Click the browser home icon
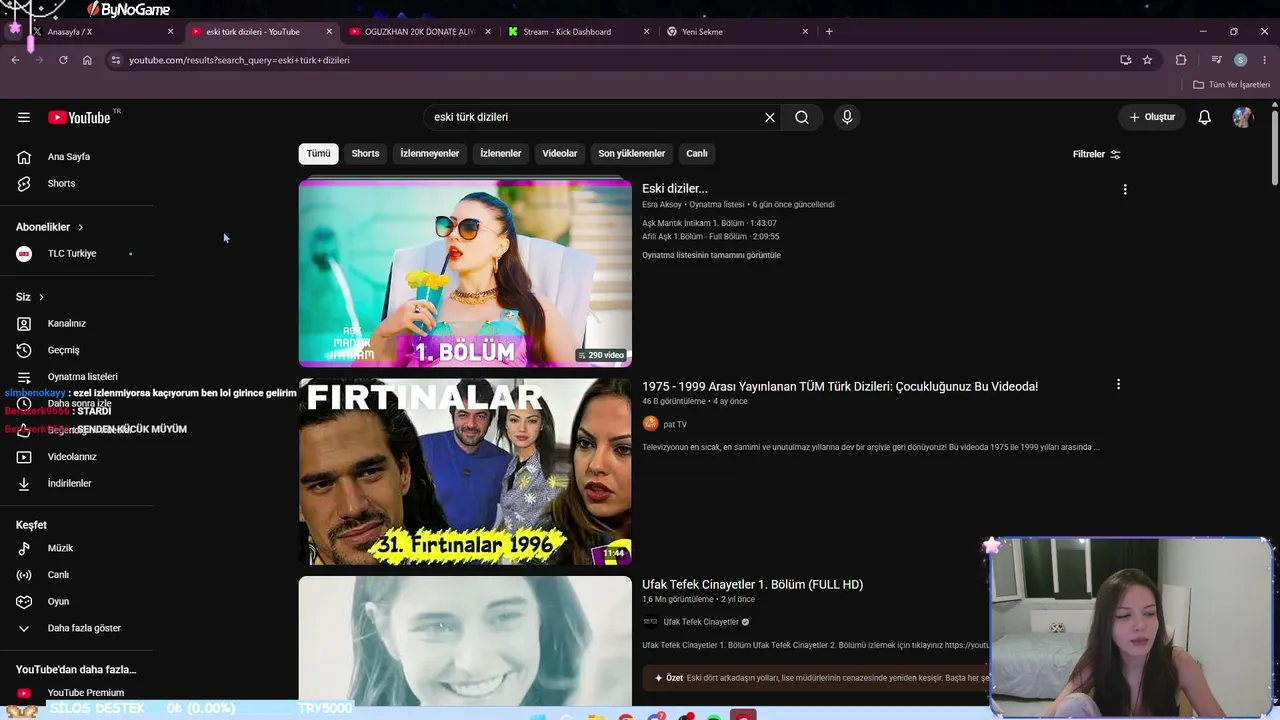The height and width of the screenshot is (720, 1280). [x=87, y=60]
